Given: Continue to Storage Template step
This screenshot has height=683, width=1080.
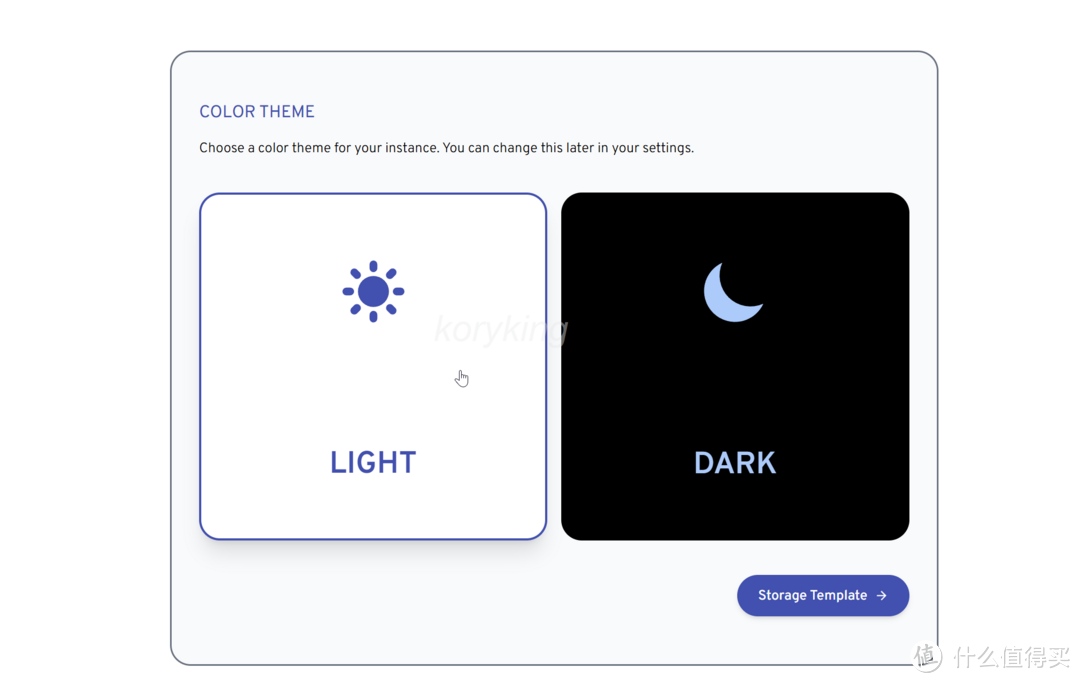Looking at the screenshot, I should [822, 595].
